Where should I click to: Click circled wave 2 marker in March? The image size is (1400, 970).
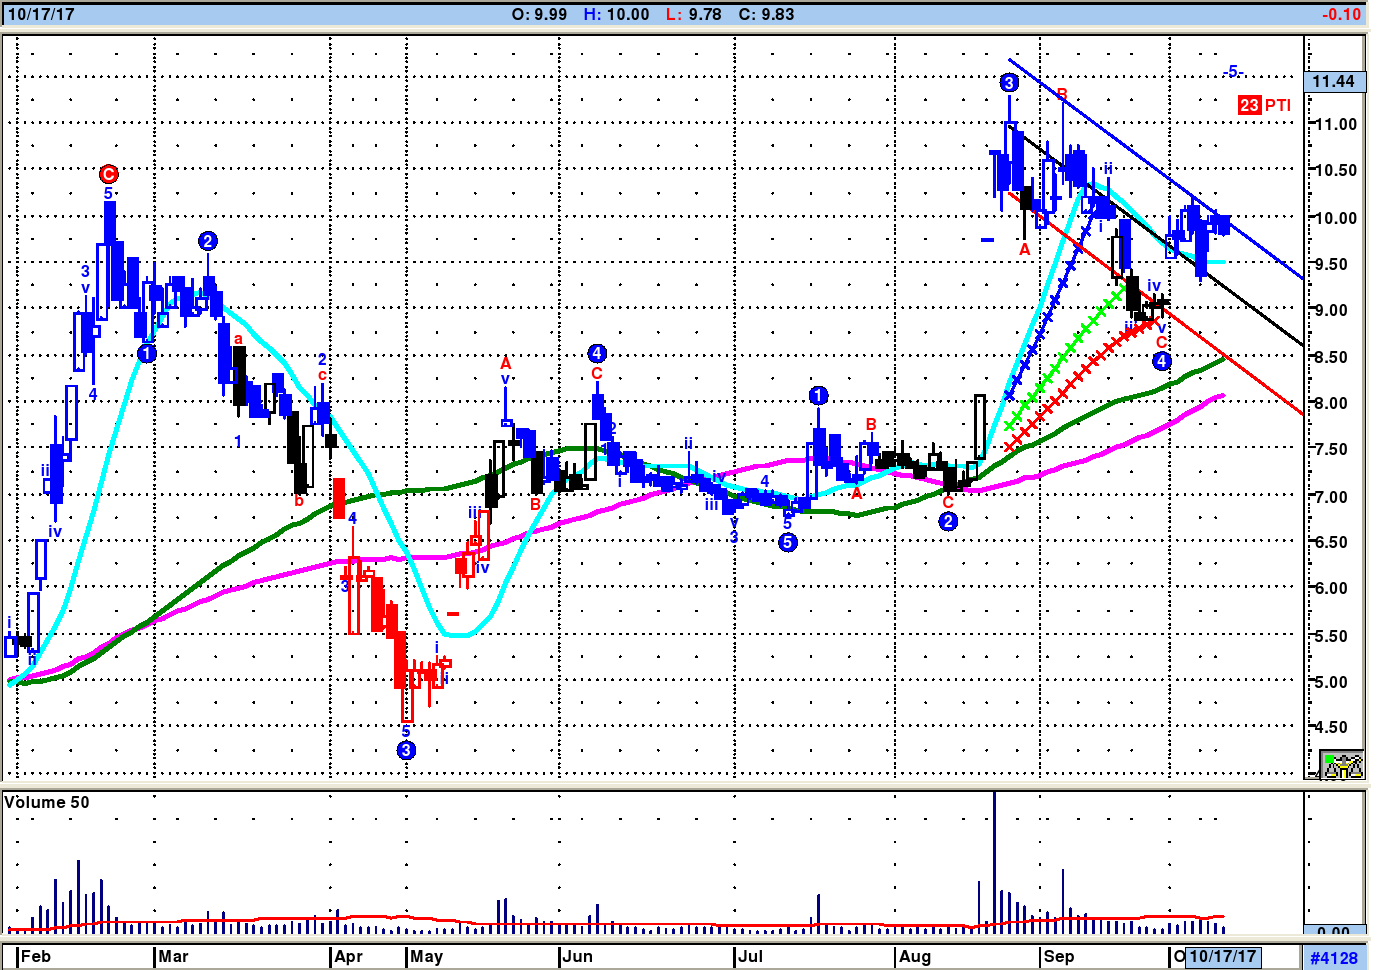point(207,241)
